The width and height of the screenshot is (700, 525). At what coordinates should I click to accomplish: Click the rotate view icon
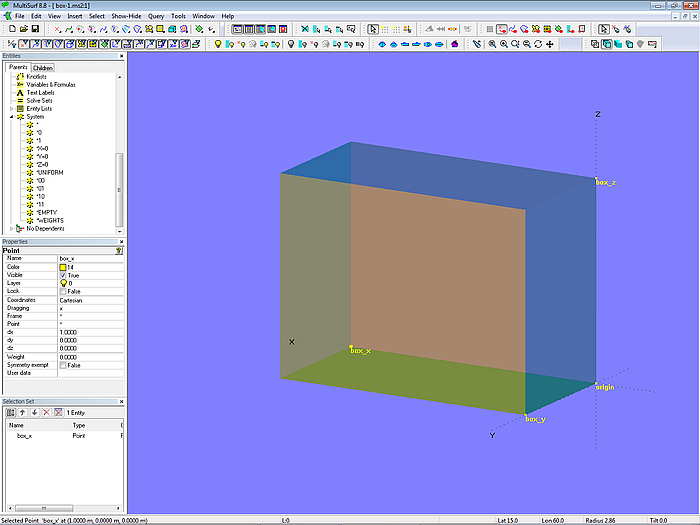coord(538,44)
